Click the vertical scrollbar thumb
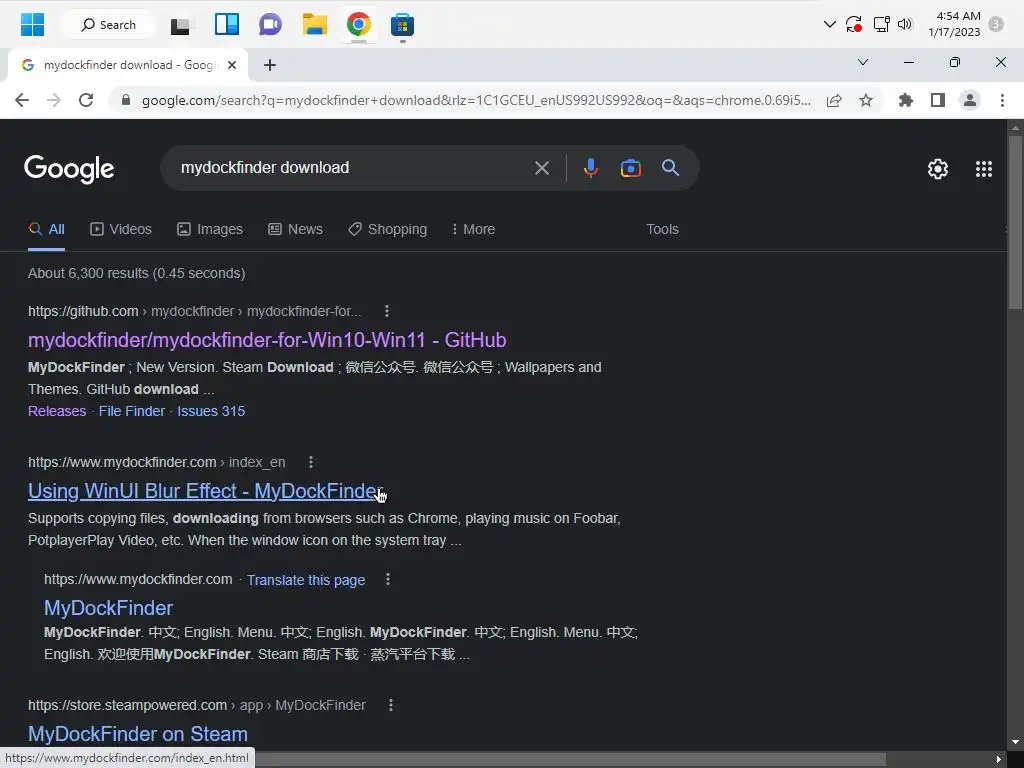Viewport: 1024px width, 768px height. 1015,222
